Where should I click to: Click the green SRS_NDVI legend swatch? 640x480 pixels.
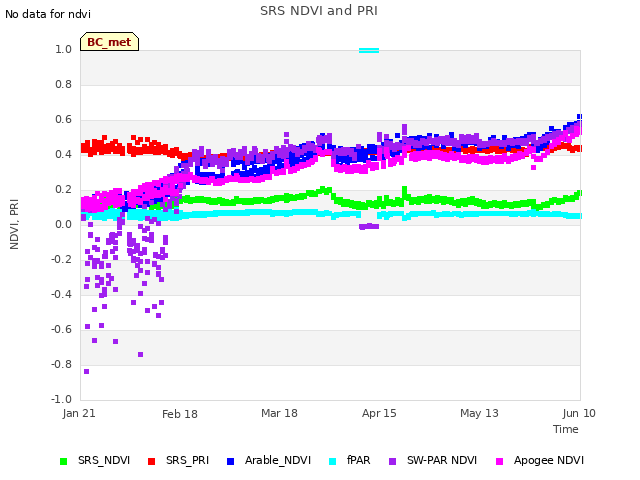click(63, 462)
